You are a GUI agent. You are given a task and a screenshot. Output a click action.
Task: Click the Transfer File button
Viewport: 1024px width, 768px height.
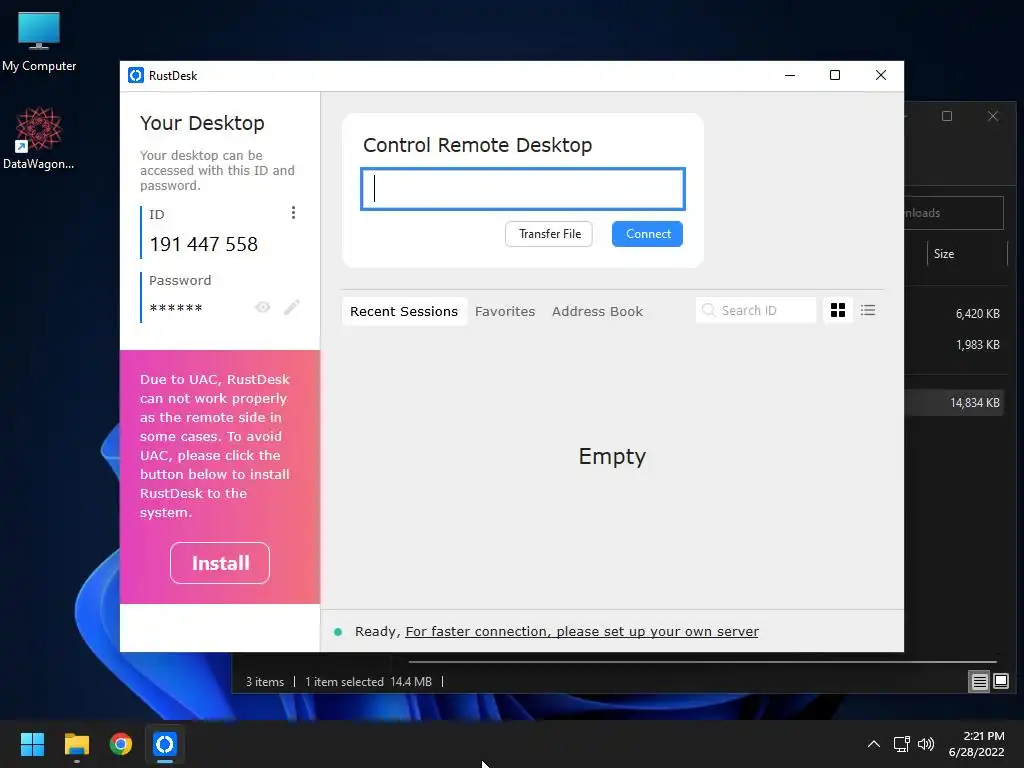pos(549,234)
